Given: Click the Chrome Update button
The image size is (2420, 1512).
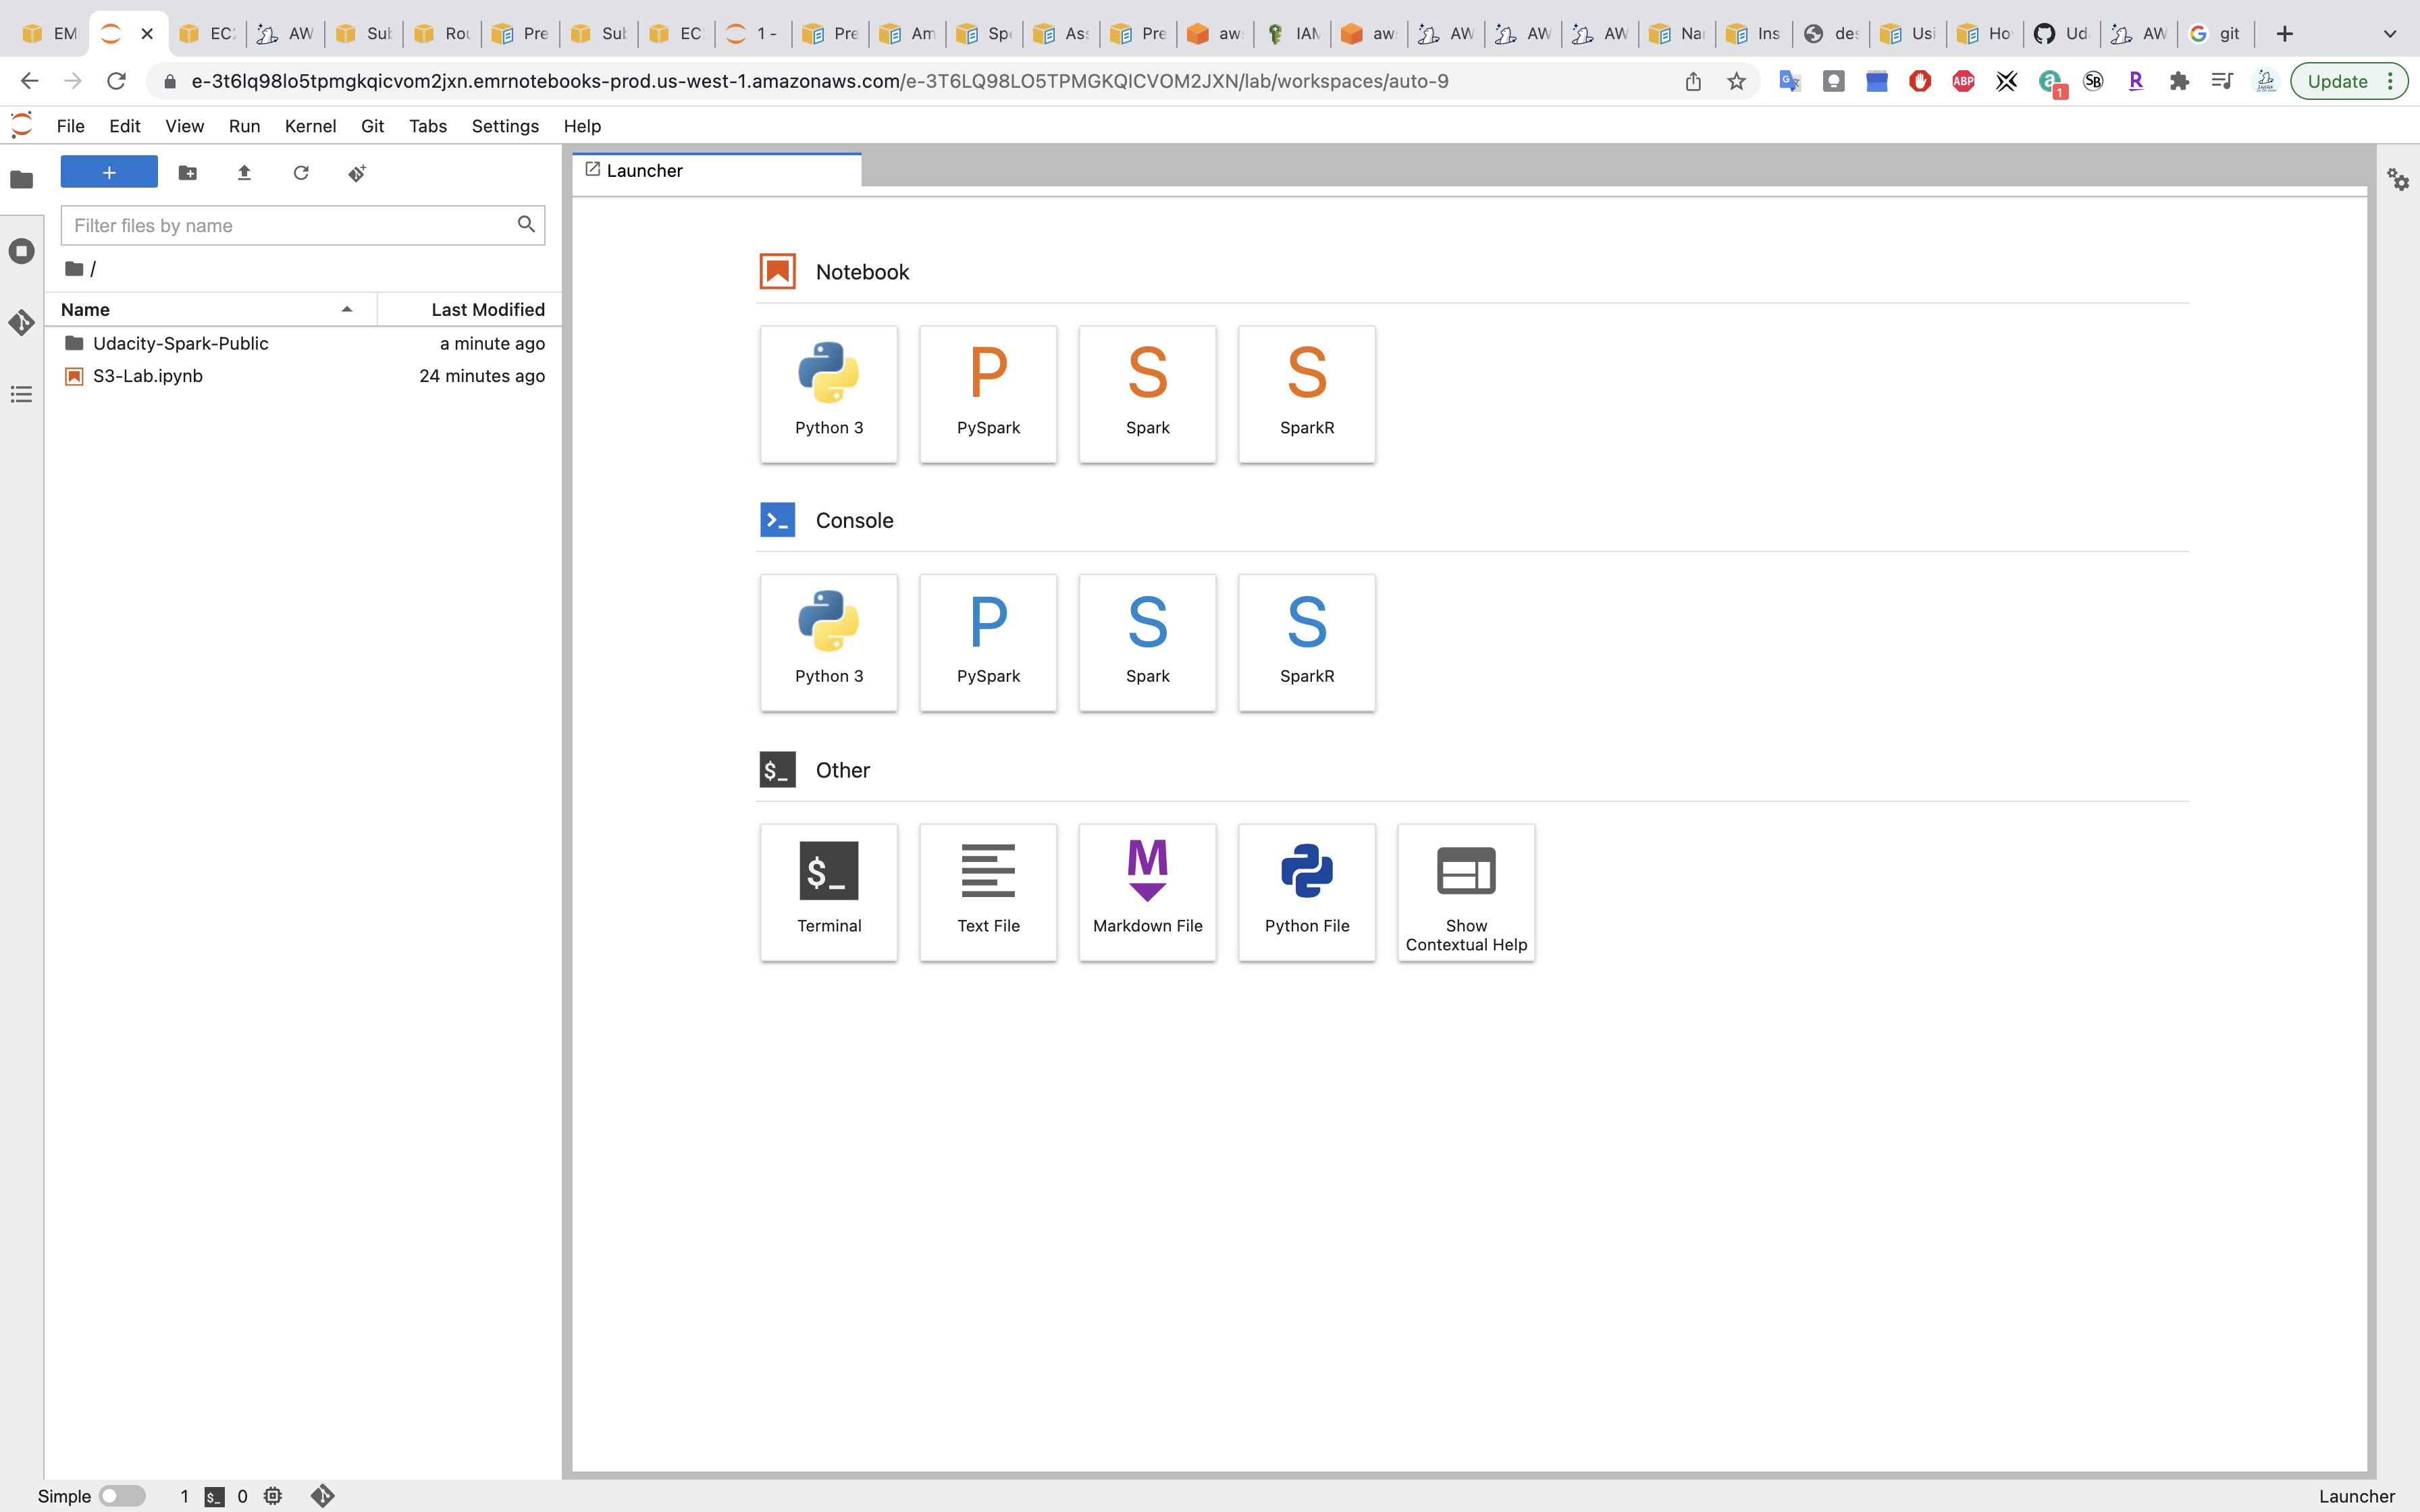Looking at the screenshot, I should click(2337, 81).
